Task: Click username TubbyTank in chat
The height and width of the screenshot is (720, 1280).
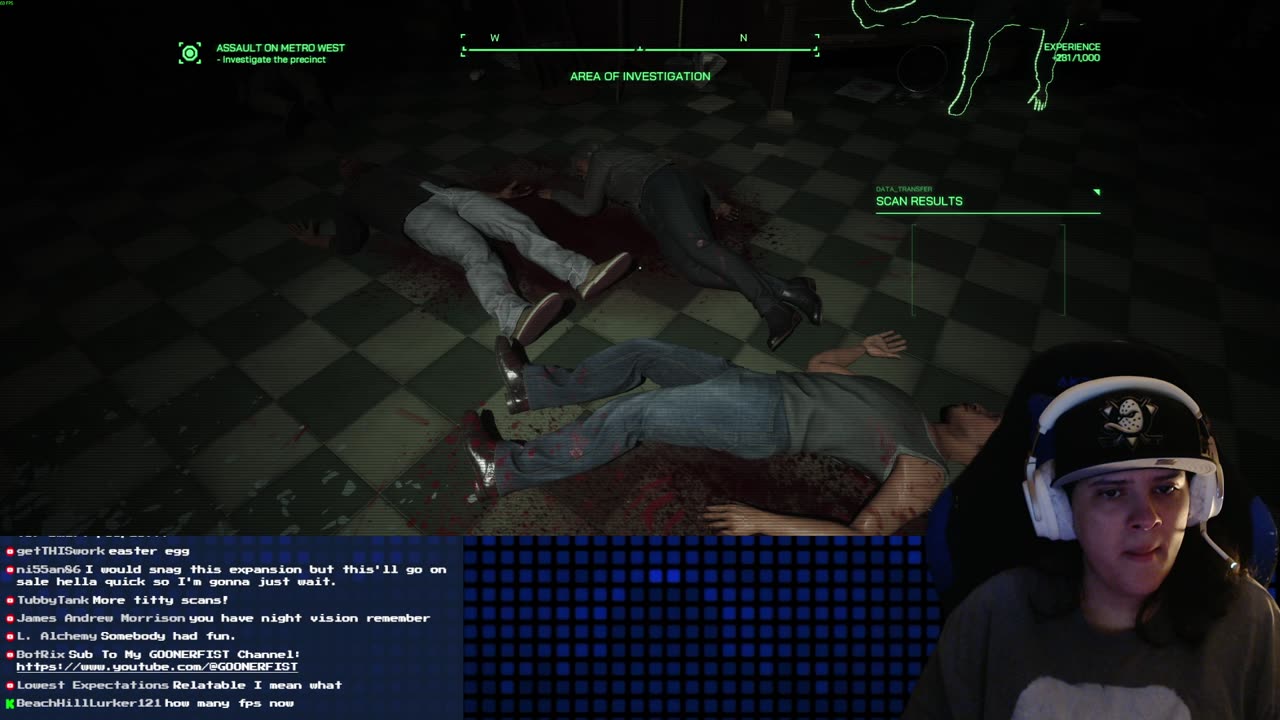Action: 52,600
